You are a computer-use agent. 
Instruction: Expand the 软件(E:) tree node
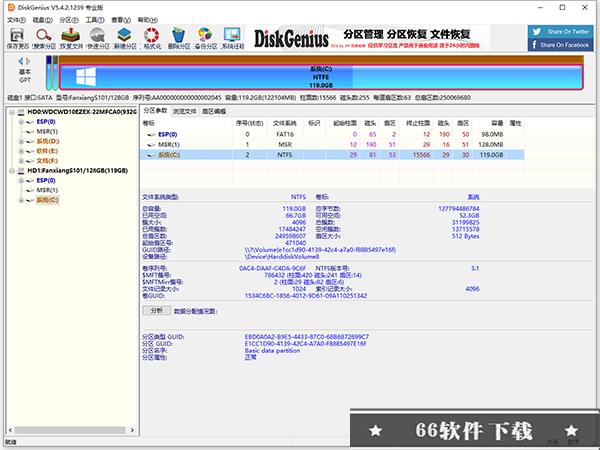pos(21,151)
